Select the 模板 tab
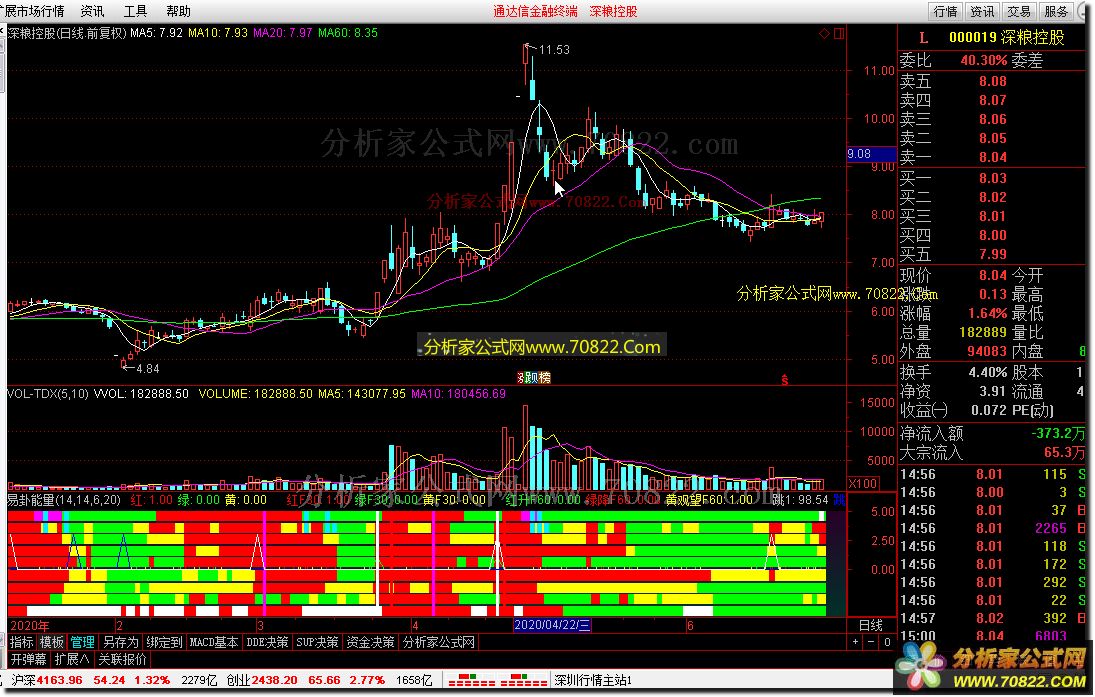The width and height of the screenshot is (1095, 697). click(52, 643)
